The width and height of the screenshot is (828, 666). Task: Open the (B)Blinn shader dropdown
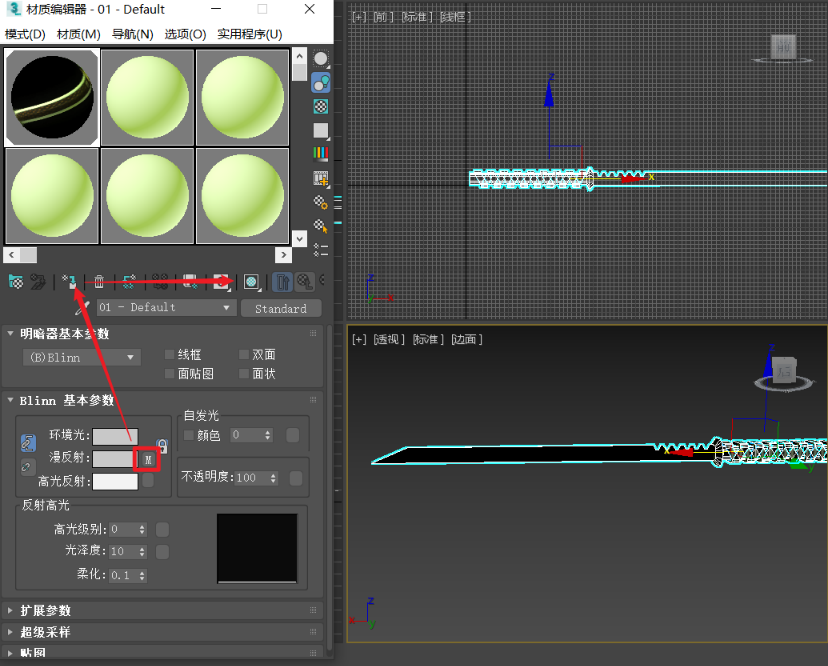point(82,357)
